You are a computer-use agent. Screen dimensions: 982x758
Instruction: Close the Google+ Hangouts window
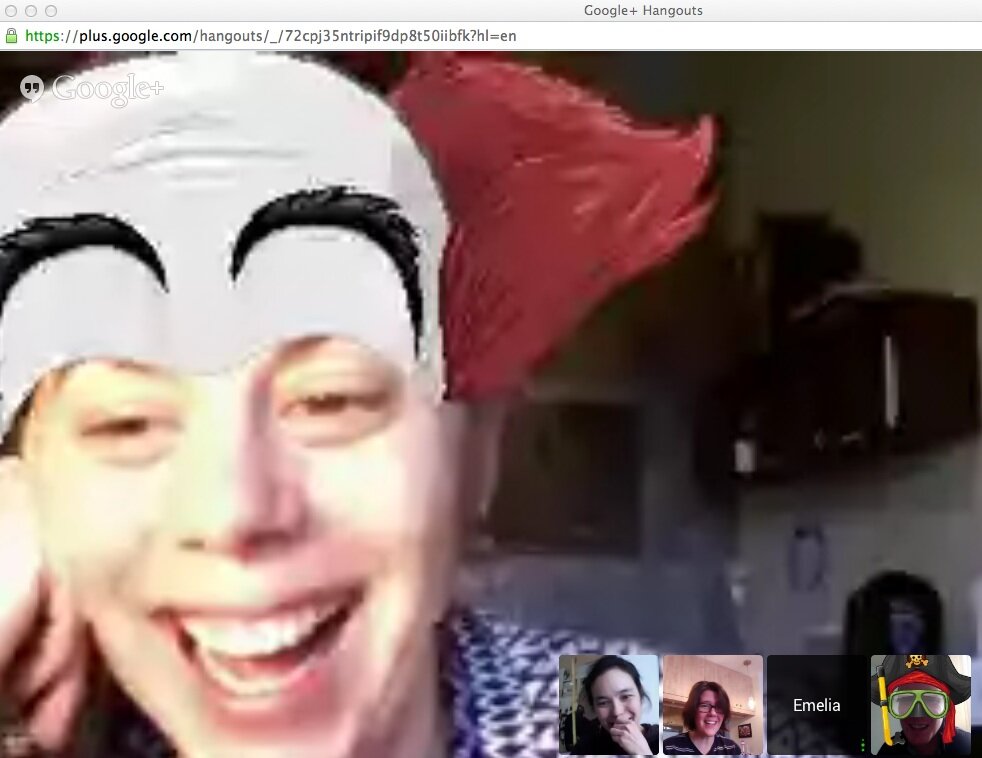tap(11, 11)
